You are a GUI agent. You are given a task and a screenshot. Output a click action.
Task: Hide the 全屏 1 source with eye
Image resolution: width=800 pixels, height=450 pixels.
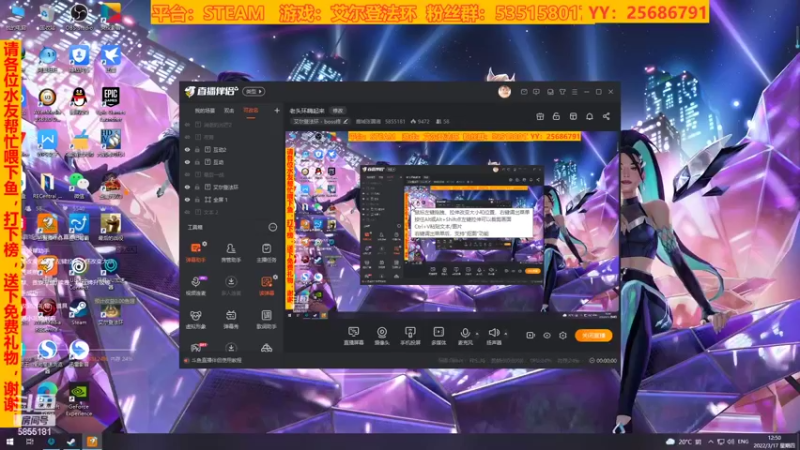[x=187, y=199]
